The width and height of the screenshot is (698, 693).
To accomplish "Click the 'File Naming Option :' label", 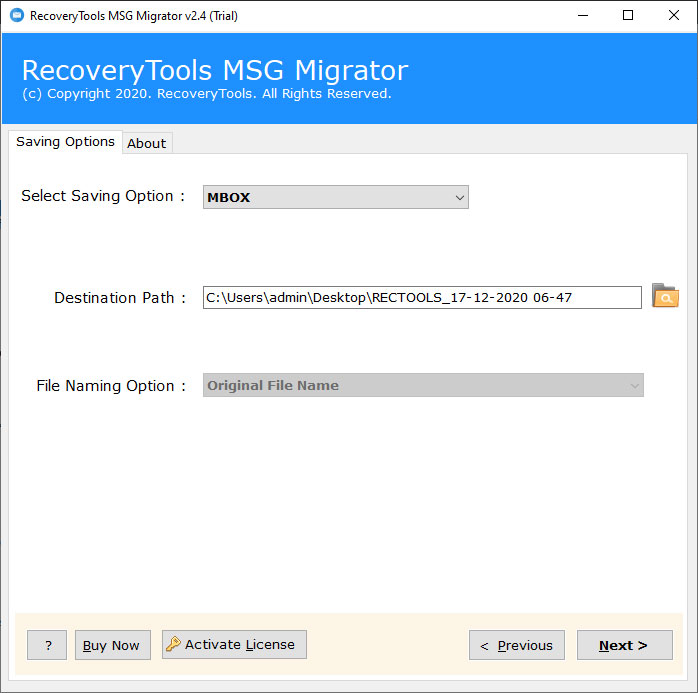I will (x=111, y=385).
